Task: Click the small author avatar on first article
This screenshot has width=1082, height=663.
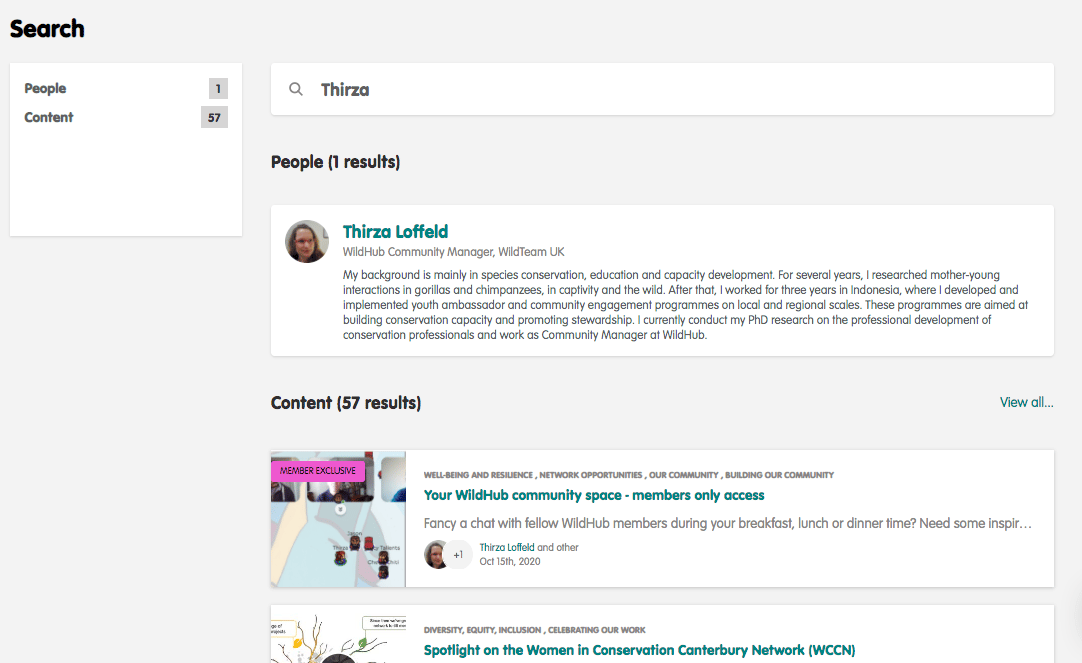Action: click(x=436, y=554)
